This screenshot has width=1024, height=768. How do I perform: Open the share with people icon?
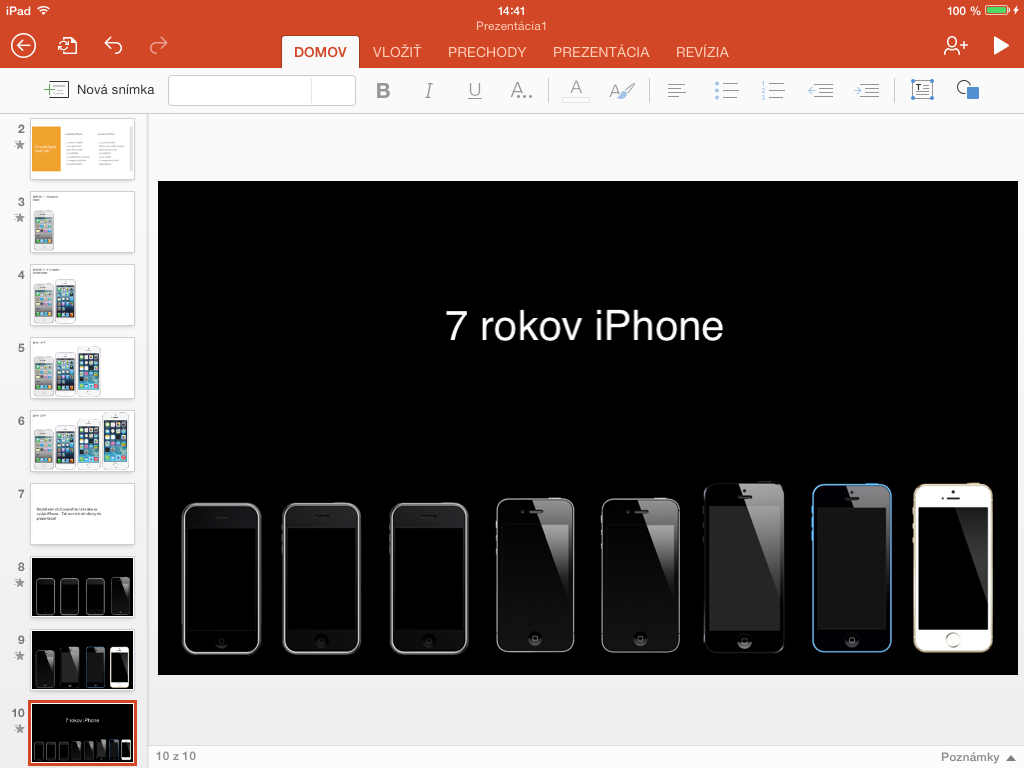pyautogui.click(x=955, y=45)
